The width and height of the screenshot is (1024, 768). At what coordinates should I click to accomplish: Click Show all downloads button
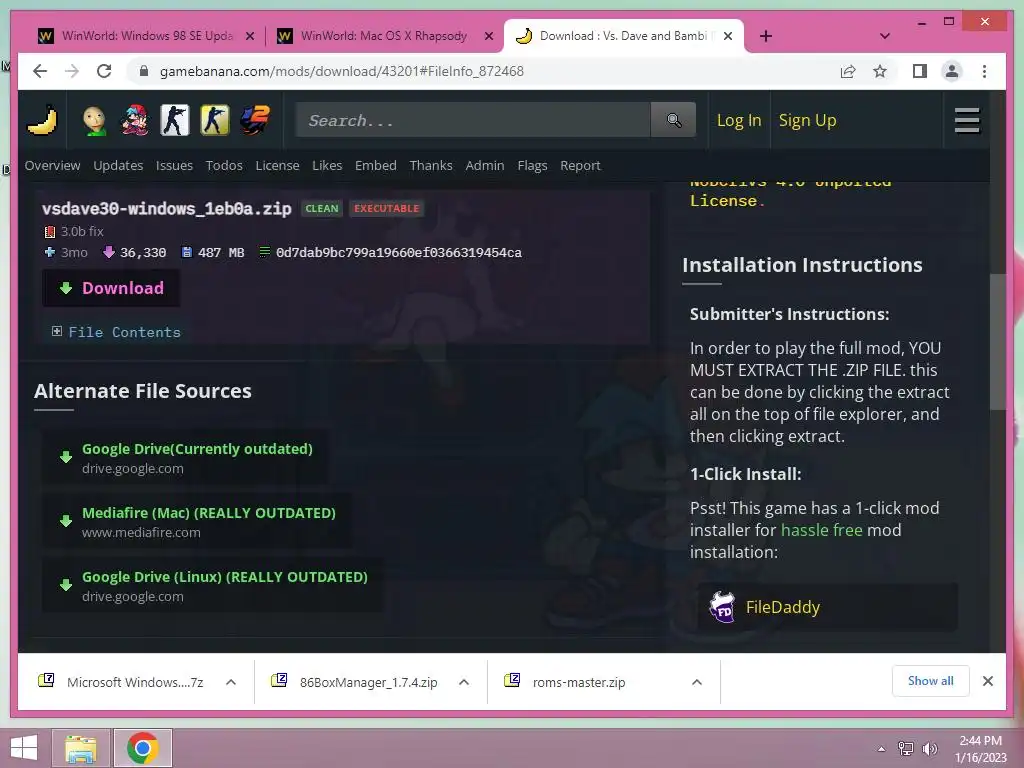931,681
